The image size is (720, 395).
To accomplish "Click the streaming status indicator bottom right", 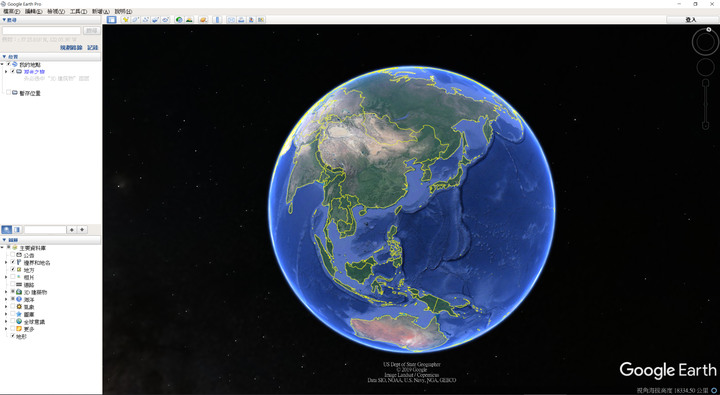I will point(714,390).
